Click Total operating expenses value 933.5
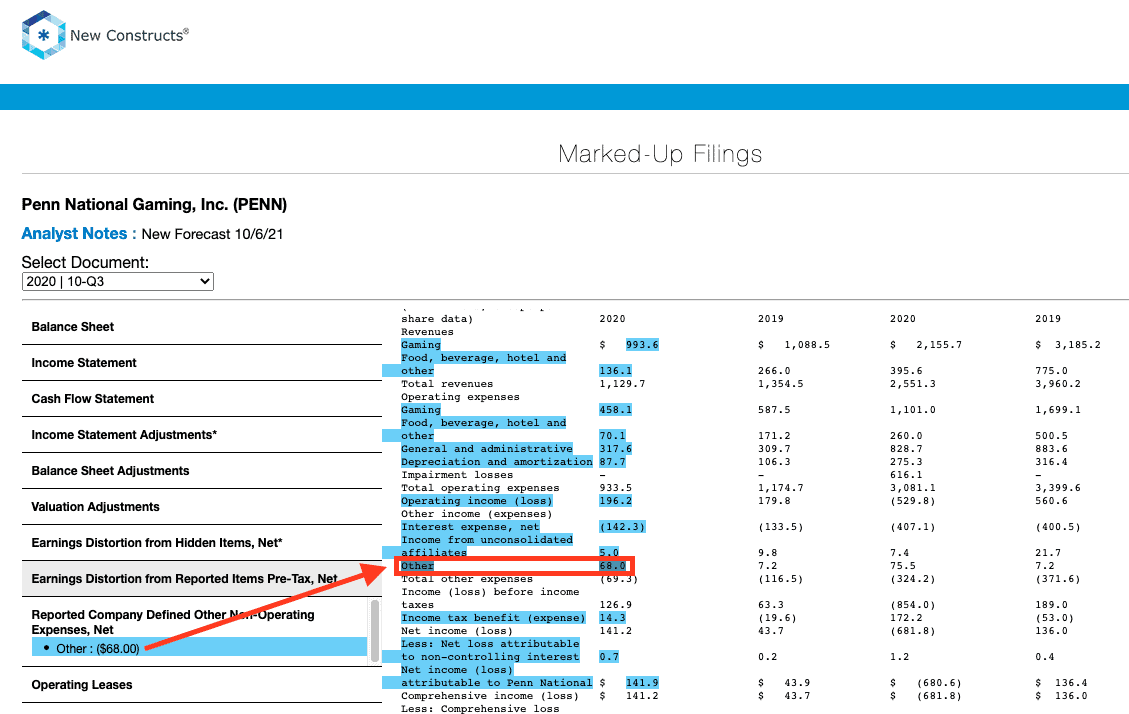Screen dimensions: 1129x714 pyautogui.click(x=616, y=487)
